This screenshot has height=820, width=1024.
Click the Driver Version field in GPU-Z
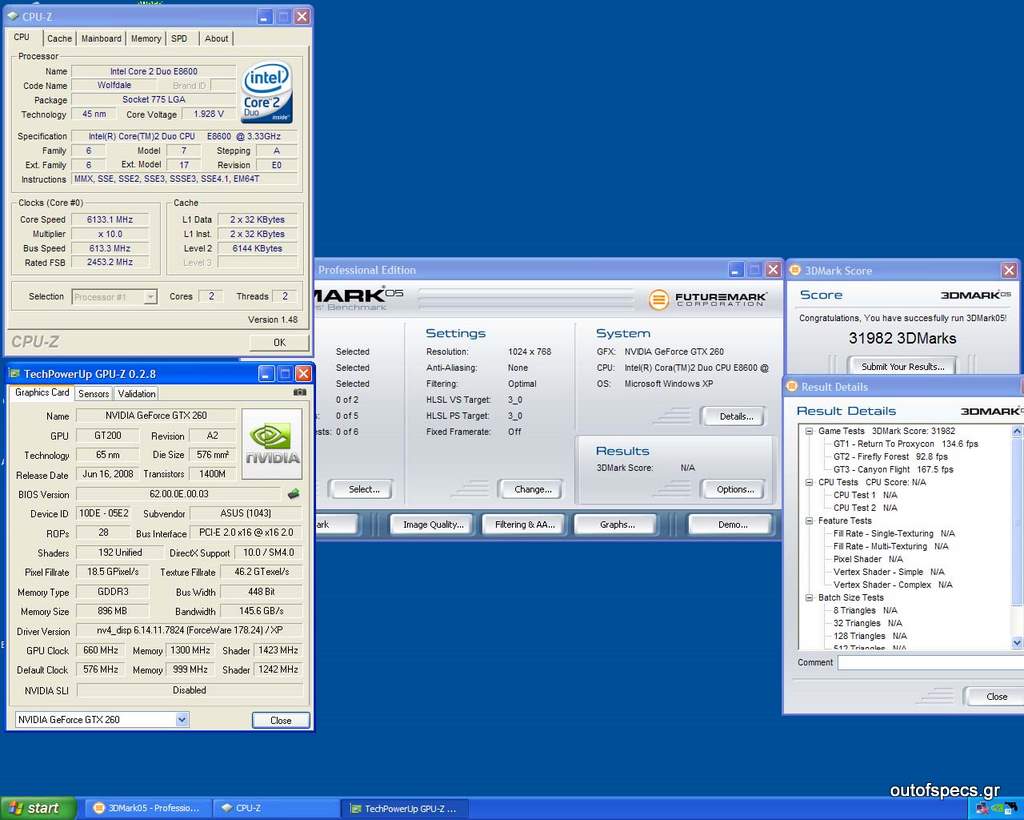coord(189,631)
